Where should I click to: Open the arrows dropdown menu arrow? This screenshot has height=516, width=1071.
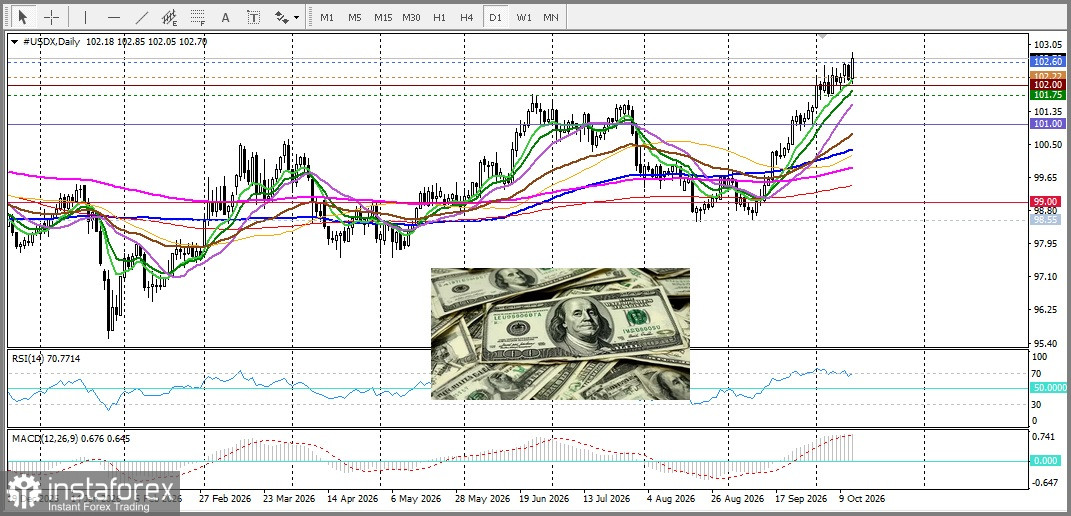point(296,17)
